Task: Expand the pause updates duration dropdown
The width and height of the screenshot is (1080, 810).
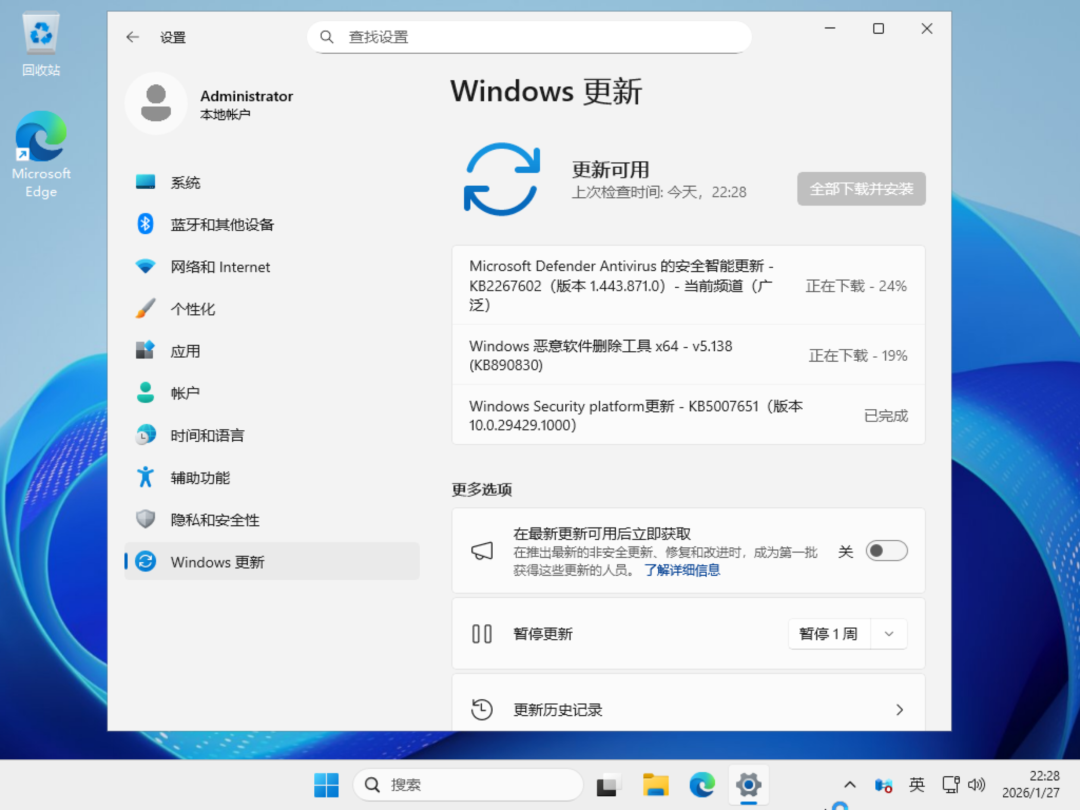Action: pyautogui.click(x=889, y=634)
